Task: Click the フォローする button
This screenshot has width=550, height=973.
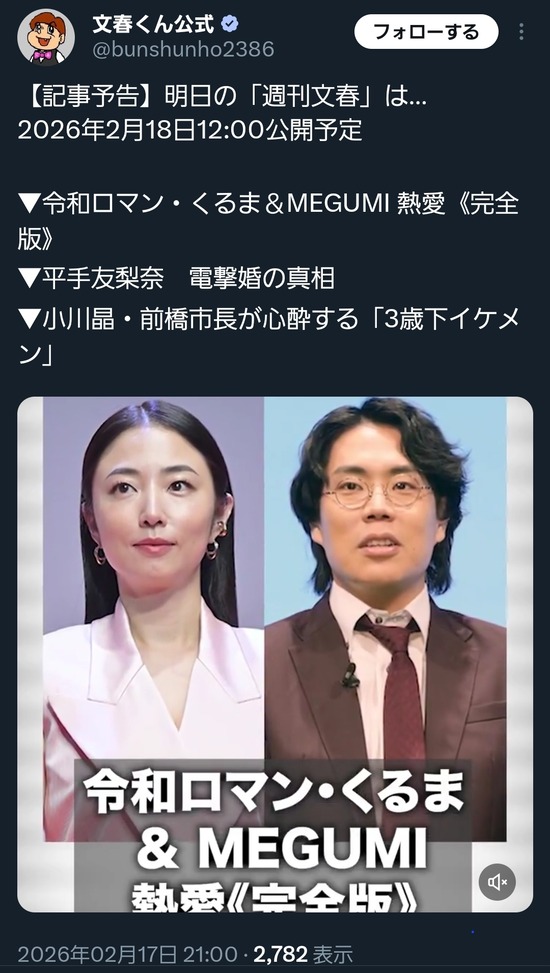Action: (x=426, y=32)
